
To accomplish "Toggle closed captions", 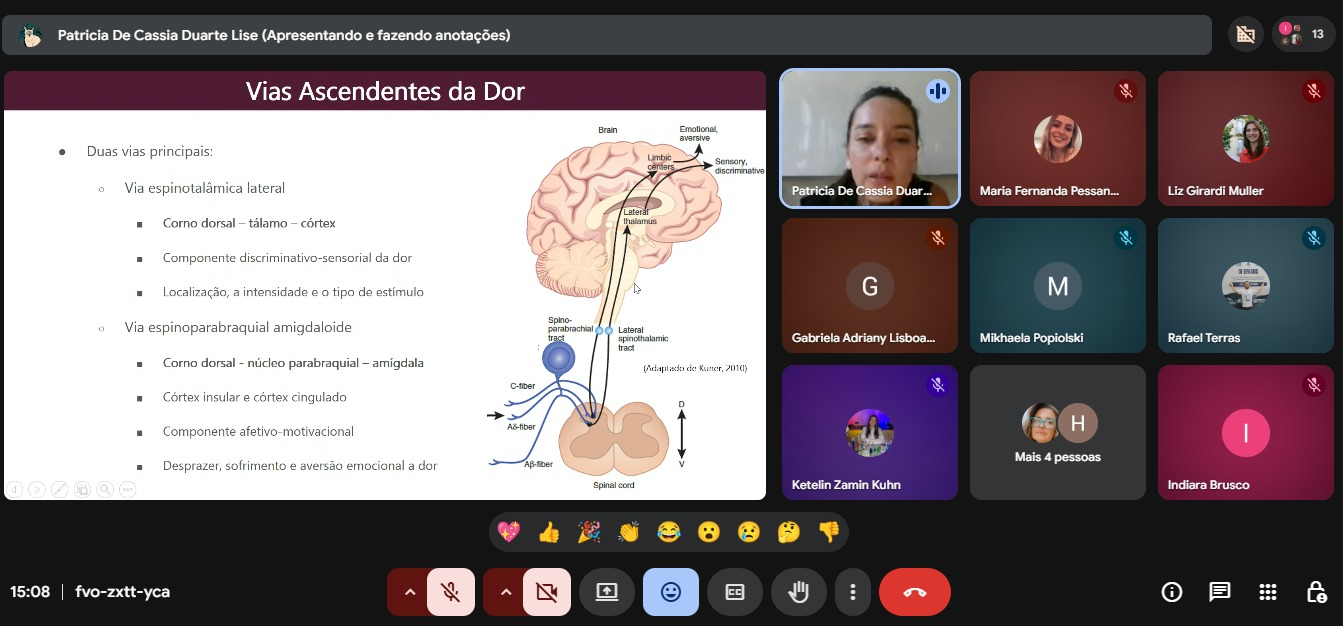I will click(x=734, y=592).
